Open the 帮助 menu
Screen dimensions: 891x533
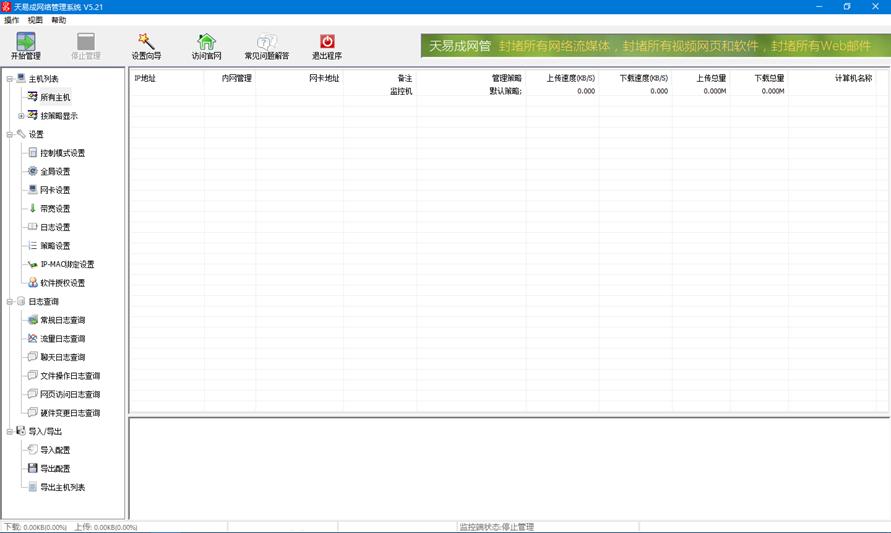[x=59, y=20]
